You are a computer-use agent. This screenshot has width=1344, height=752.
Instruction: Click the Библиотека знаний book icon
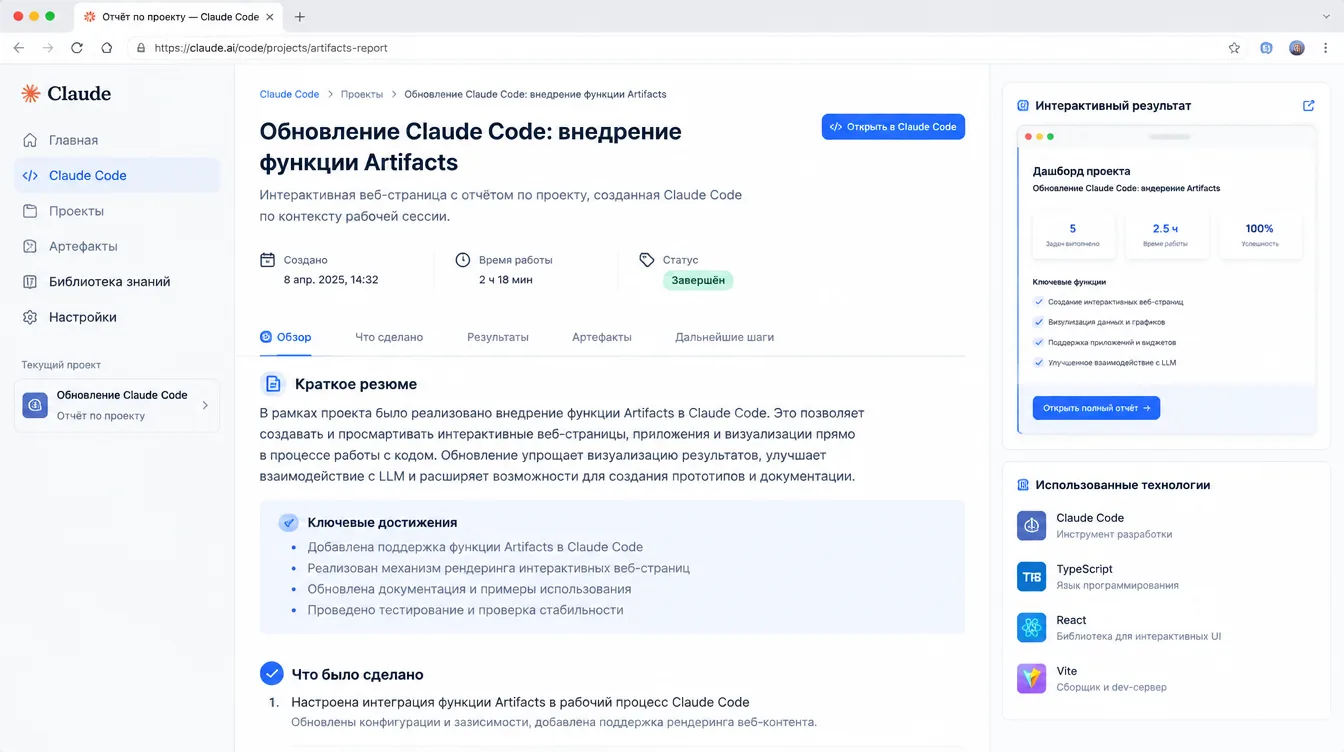click(30, 282)
